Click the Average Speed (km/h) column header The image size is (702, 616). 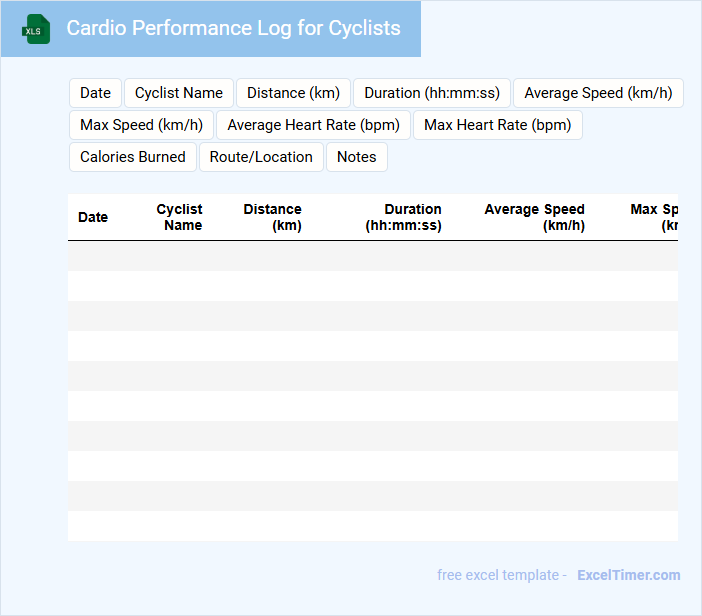pyautogui.click(x=535, y=217)
